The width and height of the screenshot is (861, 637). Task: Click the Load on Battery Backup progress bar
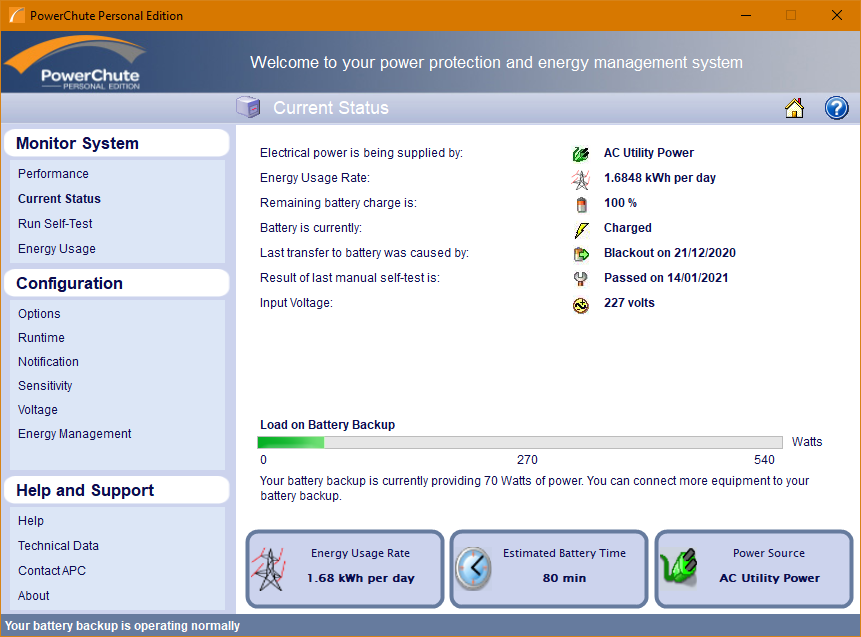tap(520, 443)
